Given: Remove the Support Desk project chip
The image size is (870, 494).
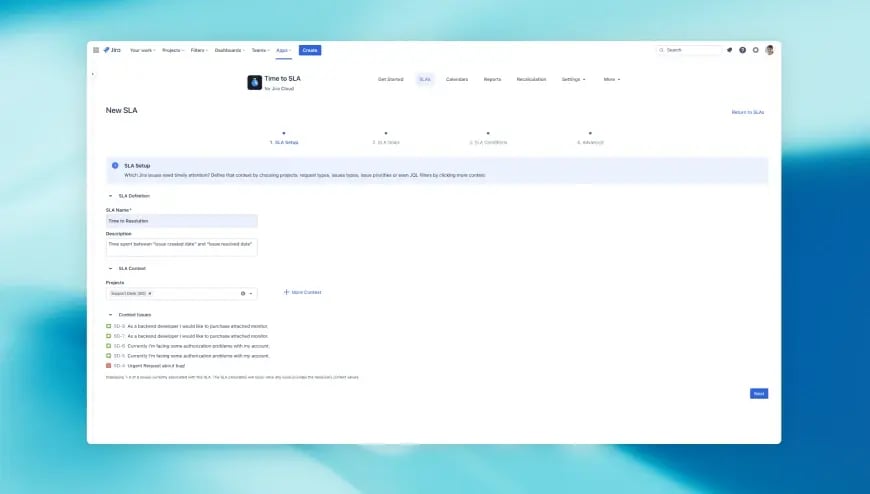Looking at the screenshot, I should coord(150,294).
